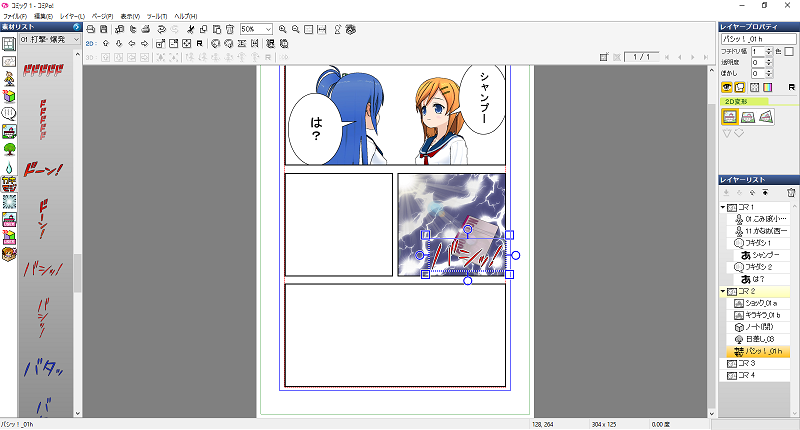Click the フチドリ幅 value stepper arrows
The image size is (800, 430).
click(769, 51)
